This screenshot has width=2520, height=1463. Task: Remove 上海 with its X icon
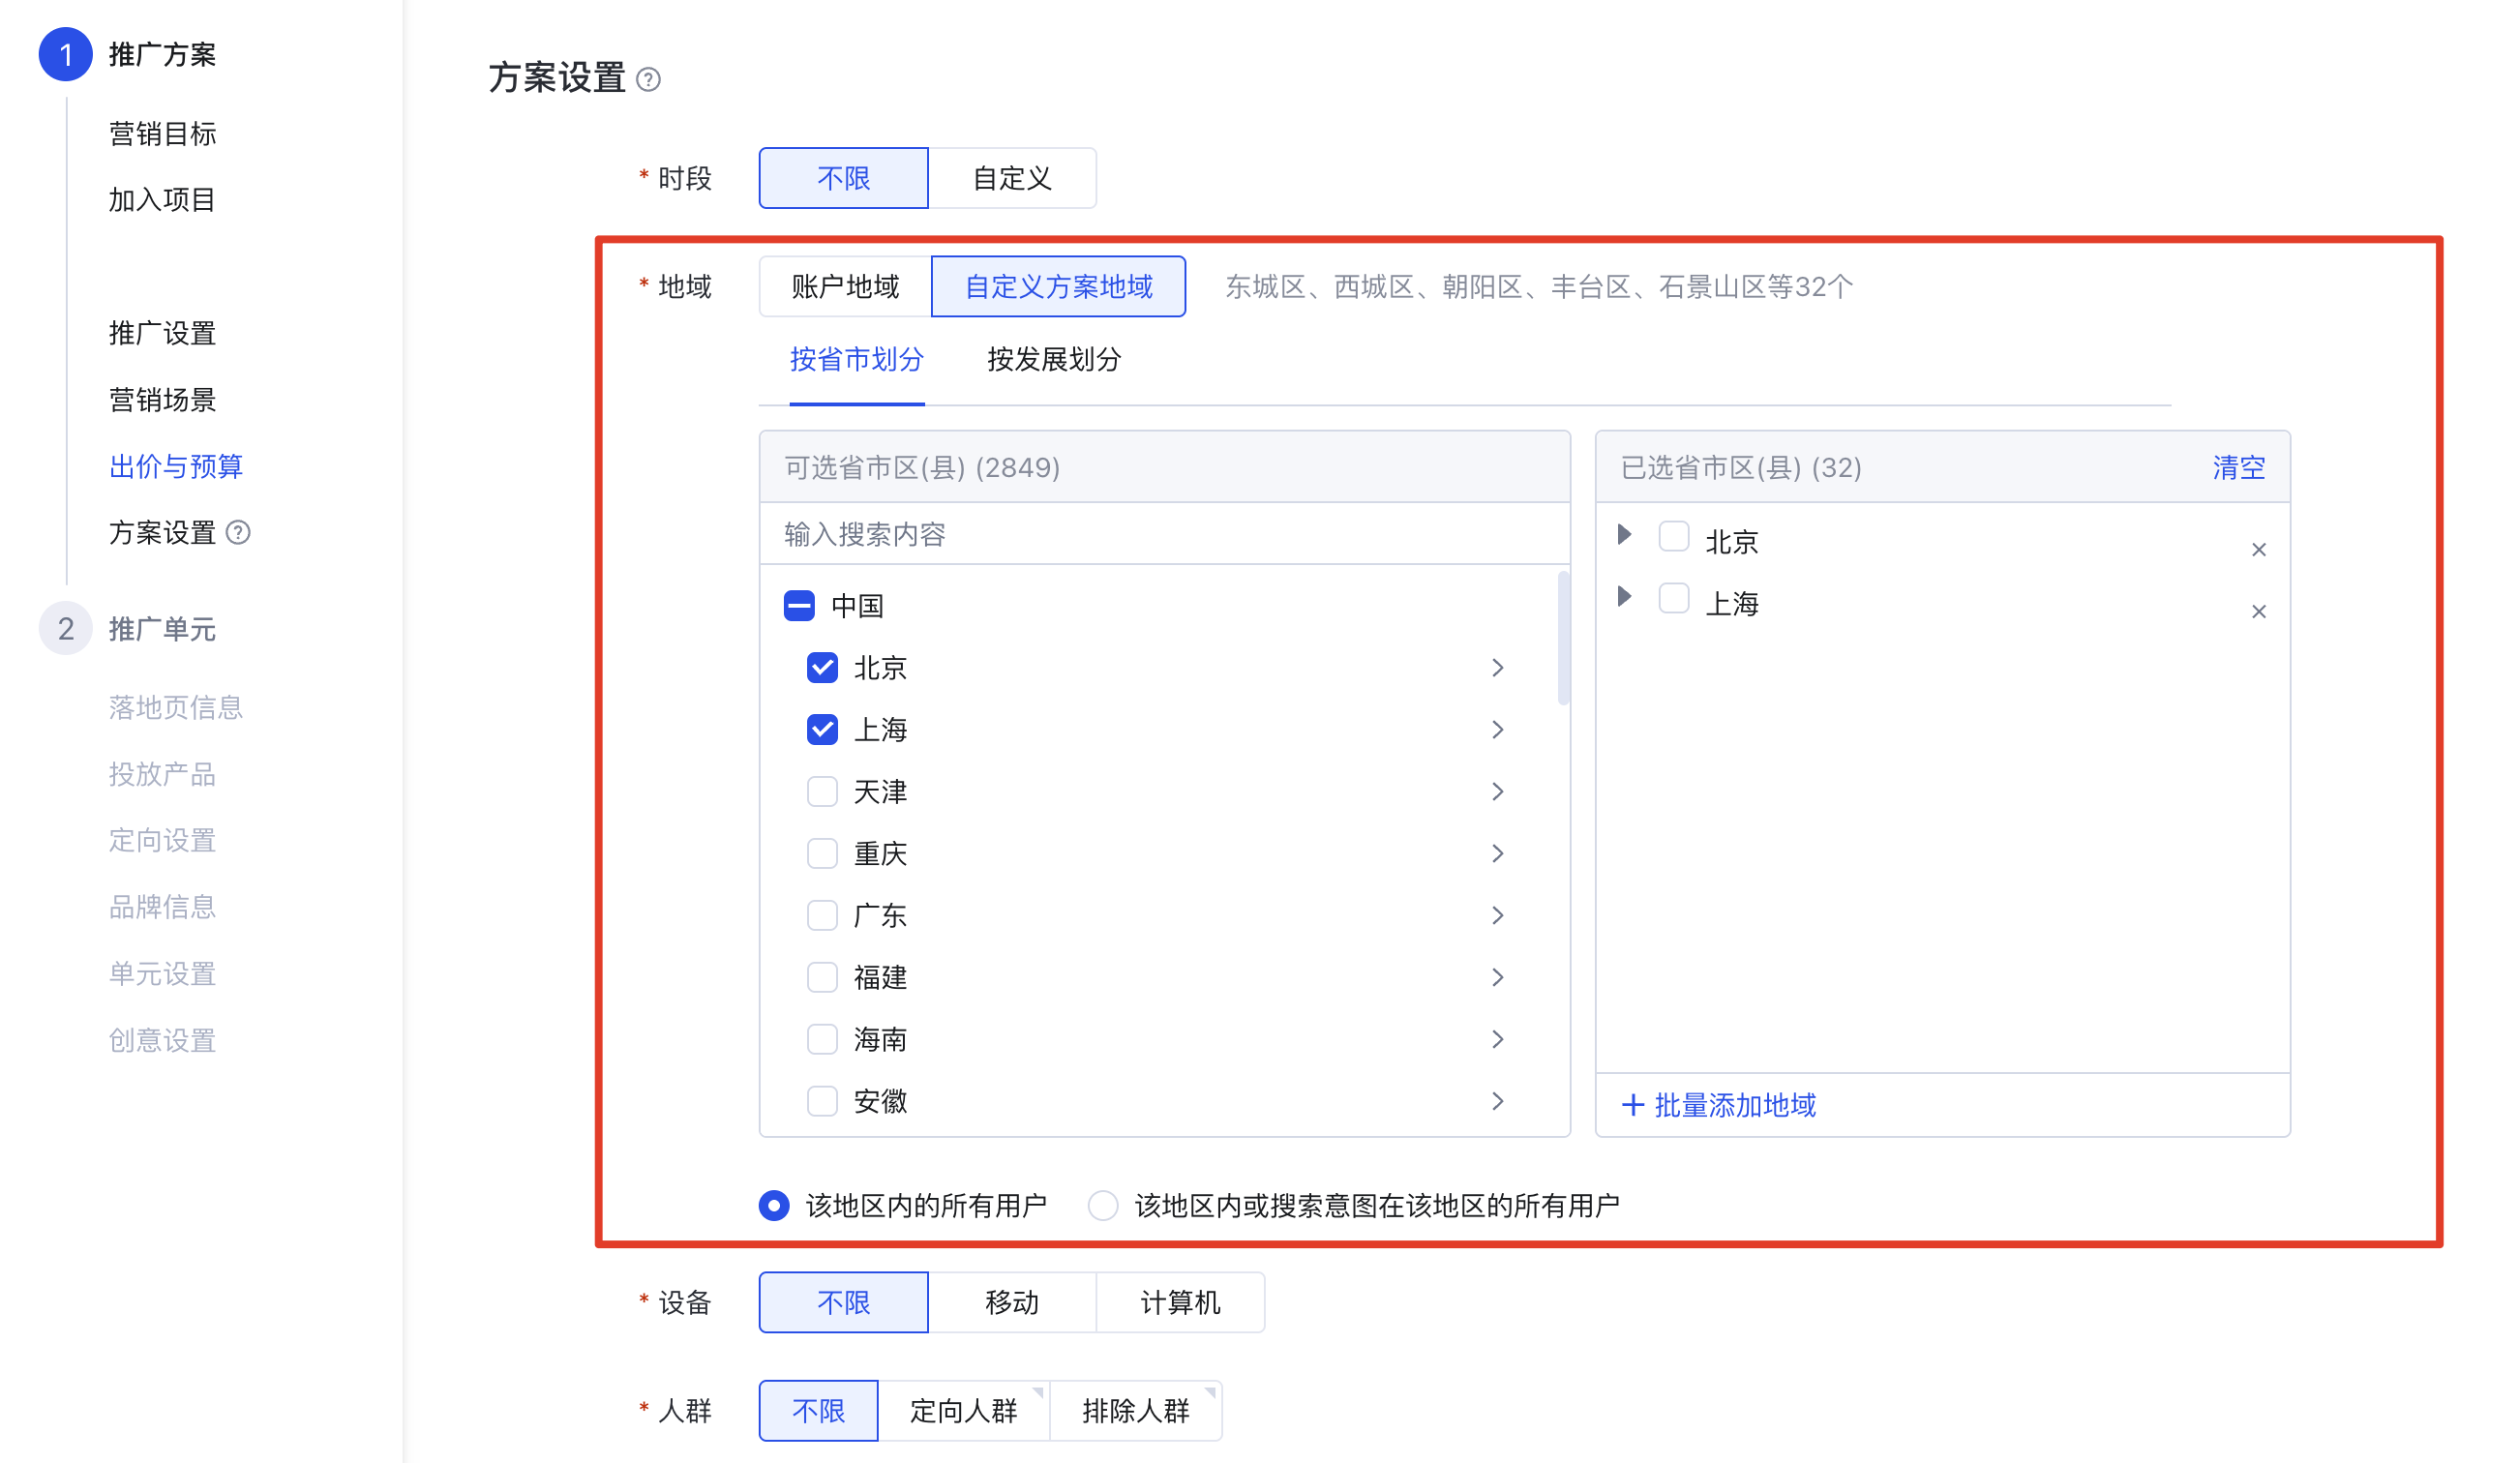tap(2258, 611)
